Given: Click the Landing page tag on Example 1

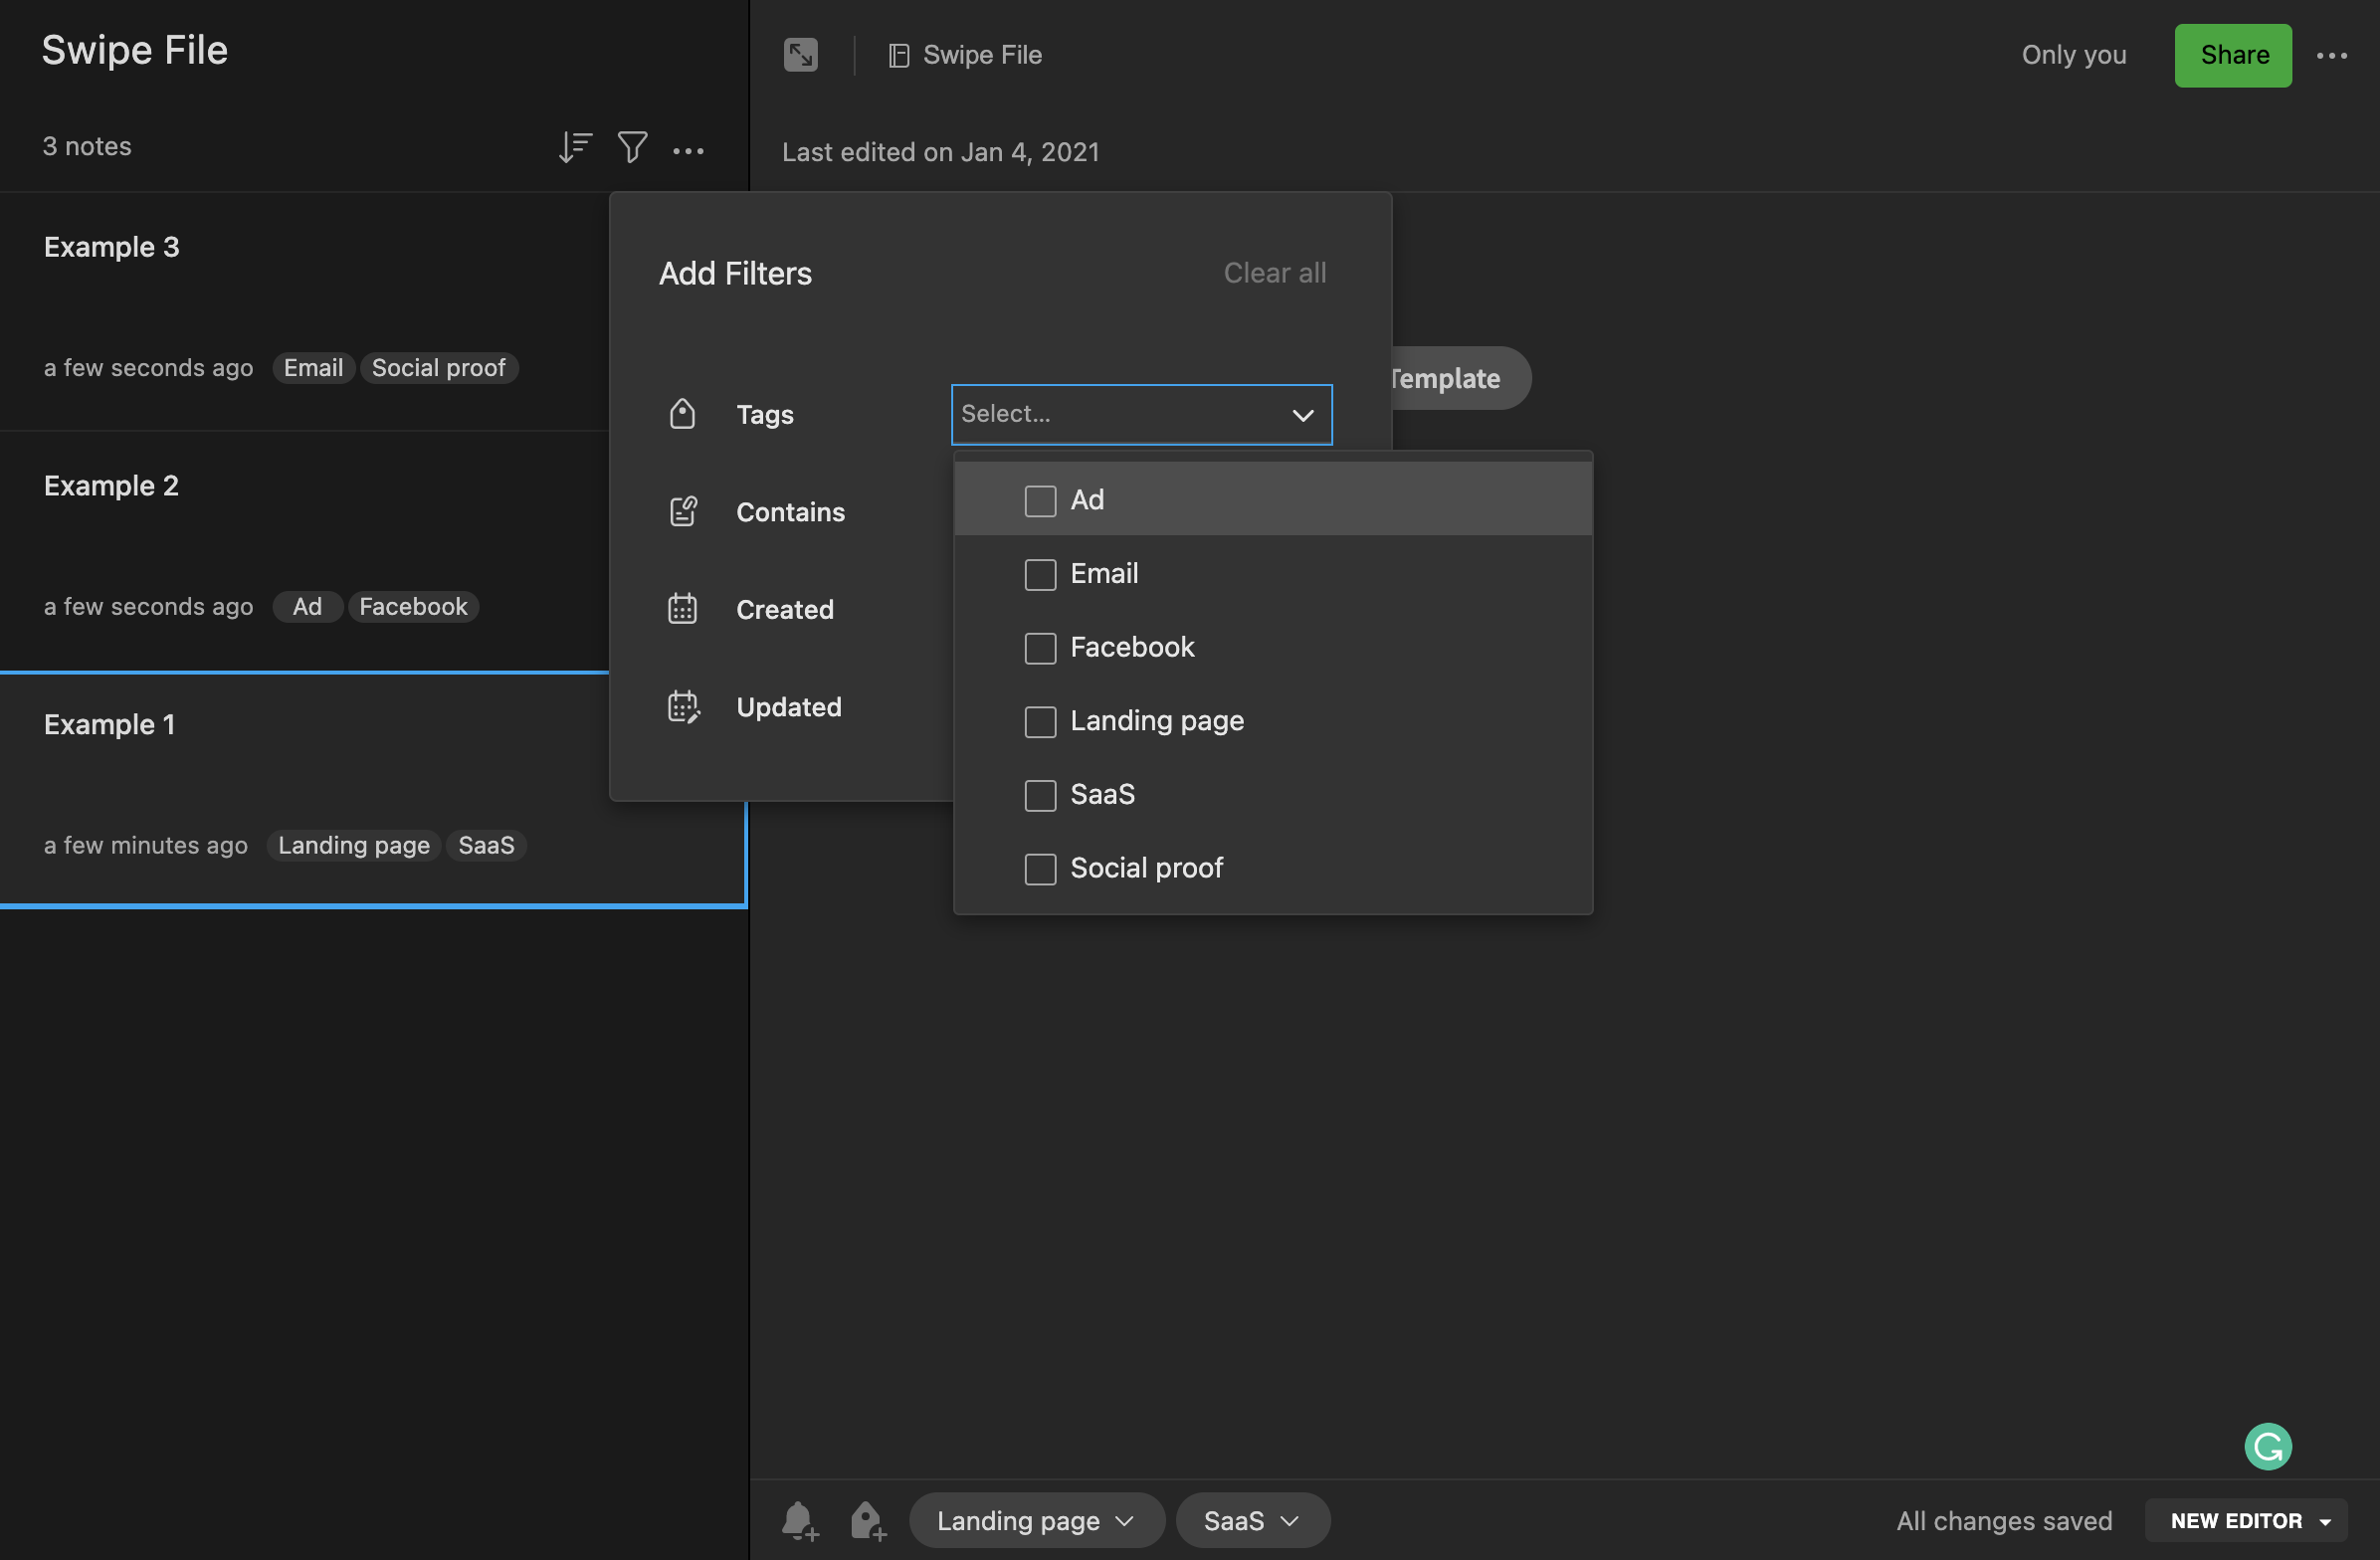Looking at the screenshot, I should 353,846.
